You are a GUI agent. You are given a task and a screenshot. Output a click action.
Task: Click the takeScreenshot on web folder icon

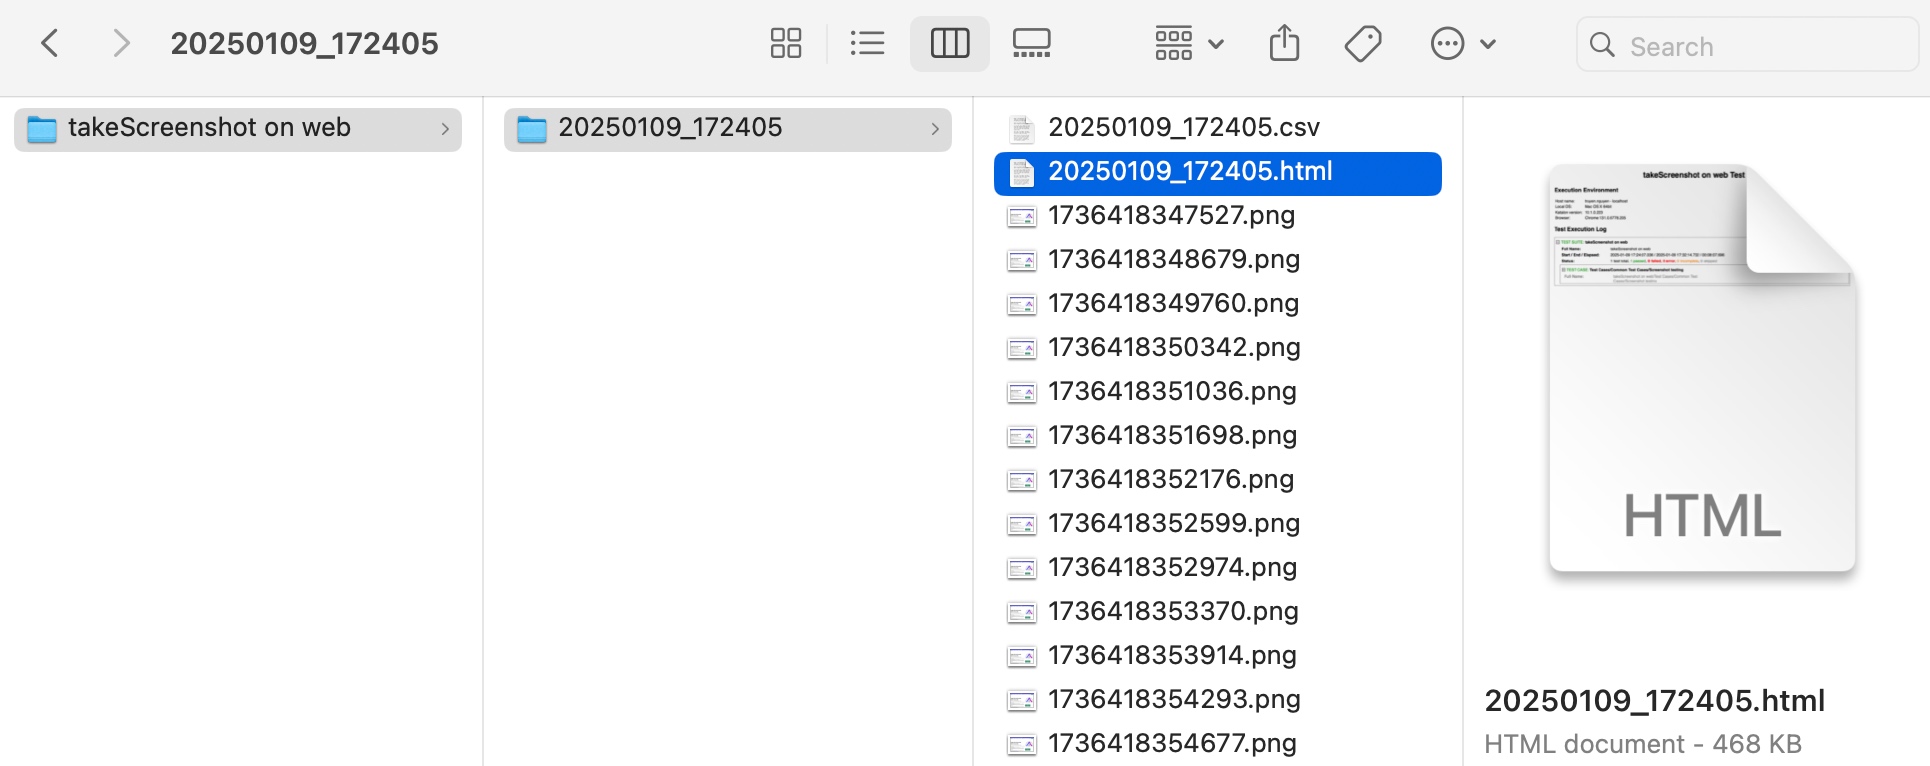click(x=42, y=129)
